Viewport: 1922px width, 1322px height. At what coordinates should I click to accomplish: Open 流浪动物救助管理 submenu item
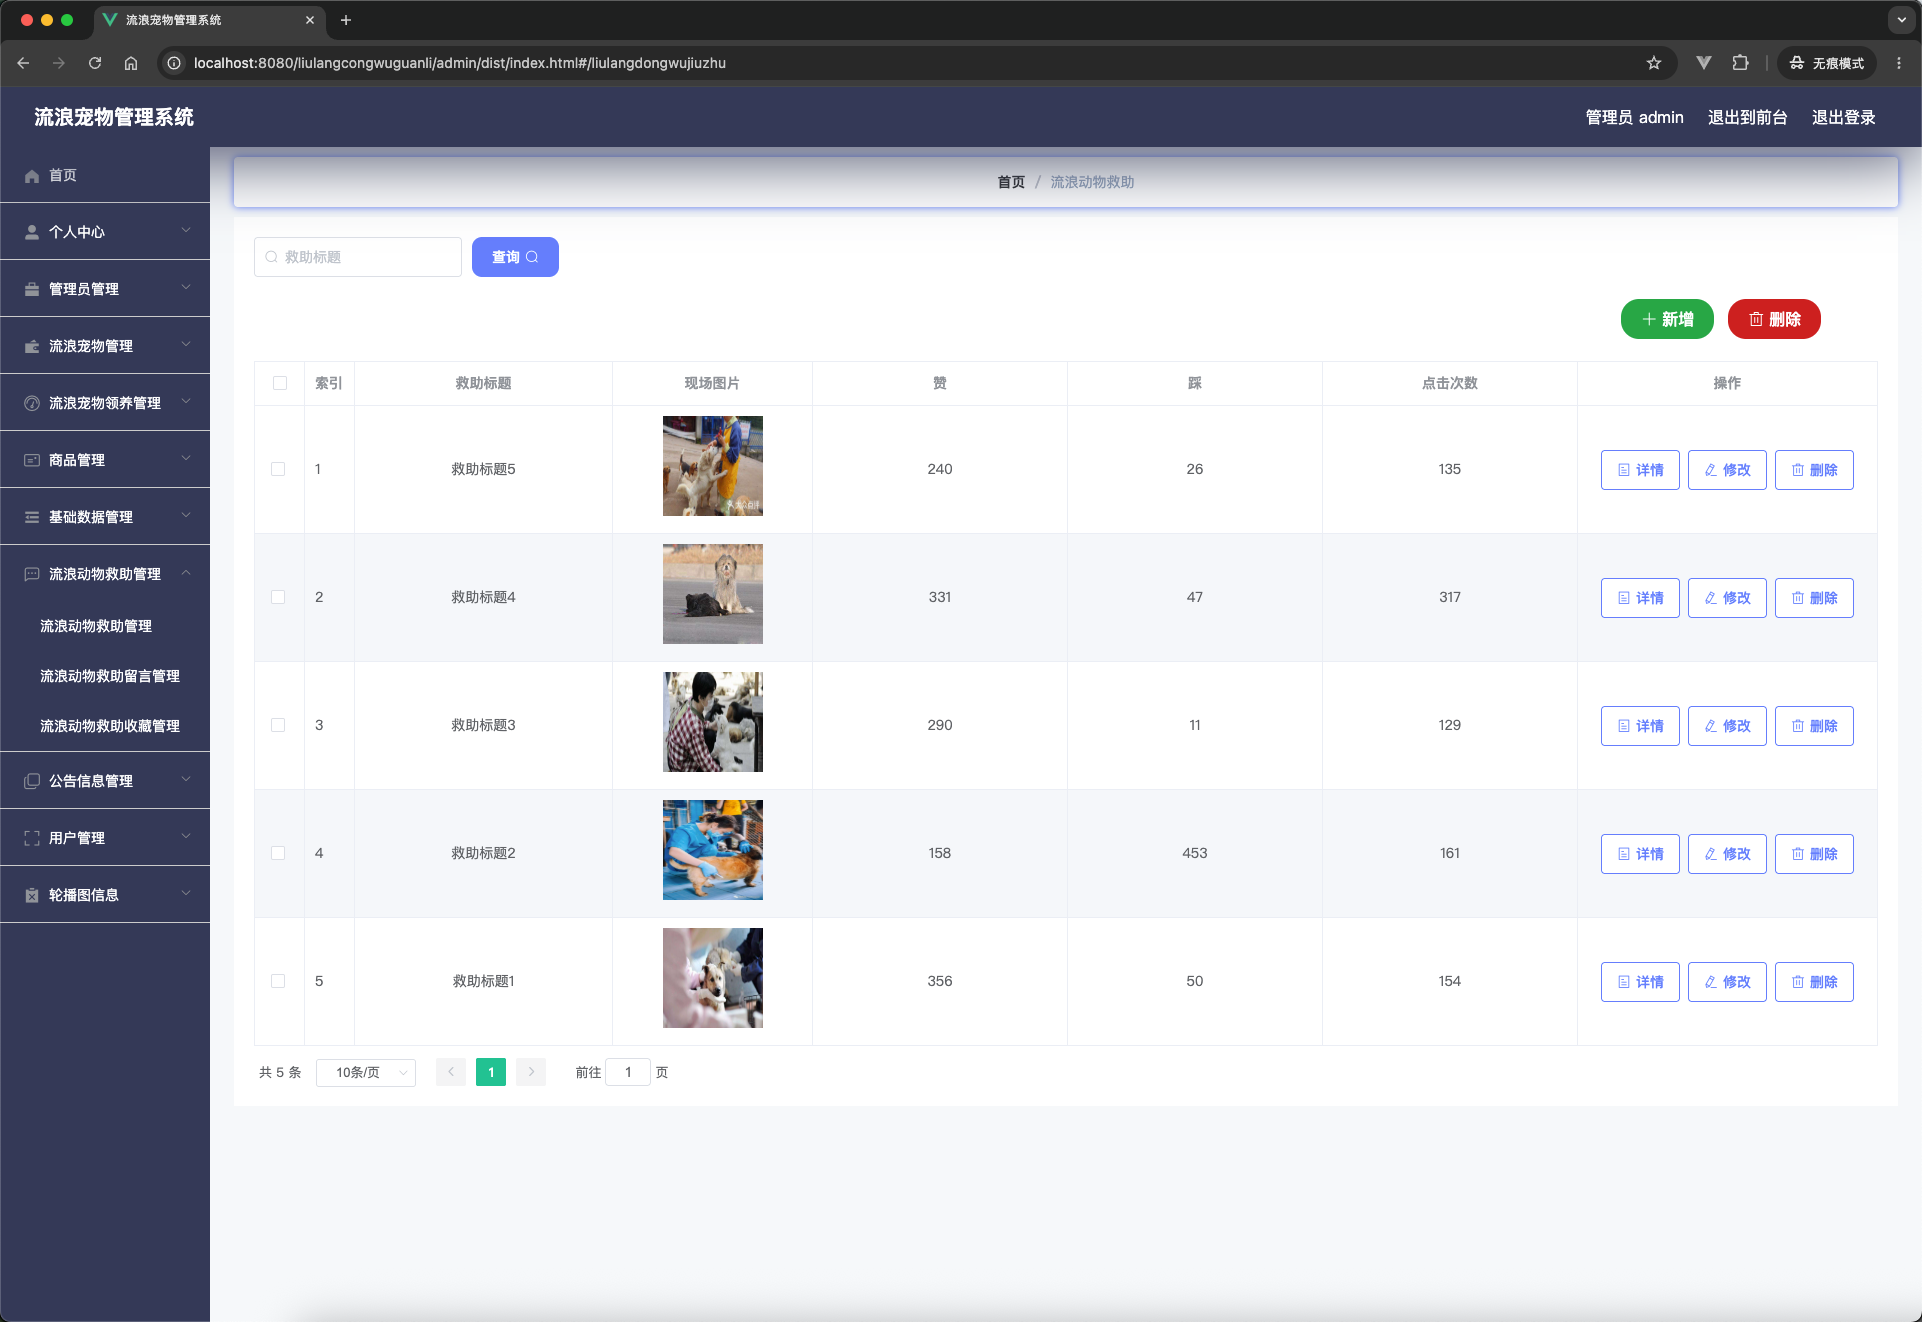coord(105,626)
